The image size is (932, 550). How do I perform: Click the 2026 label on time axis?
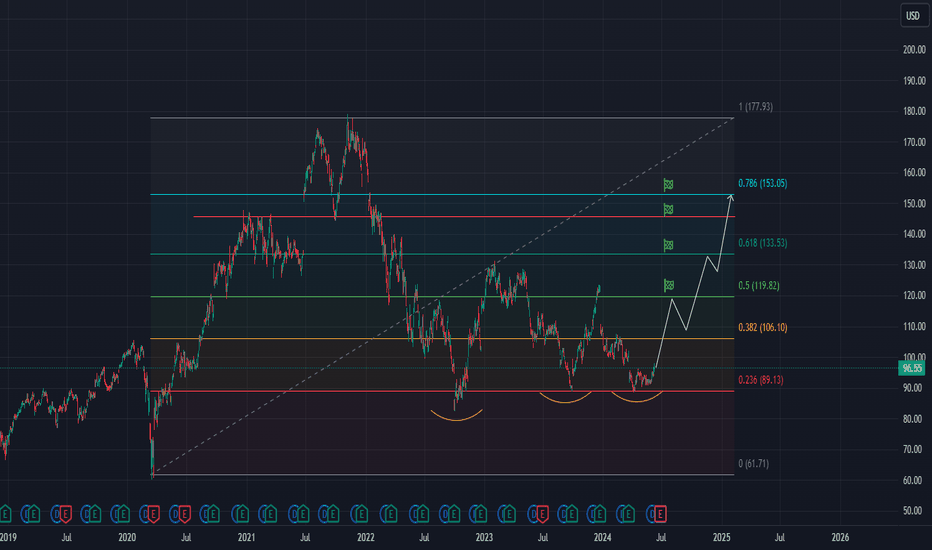tap(840, 537)
